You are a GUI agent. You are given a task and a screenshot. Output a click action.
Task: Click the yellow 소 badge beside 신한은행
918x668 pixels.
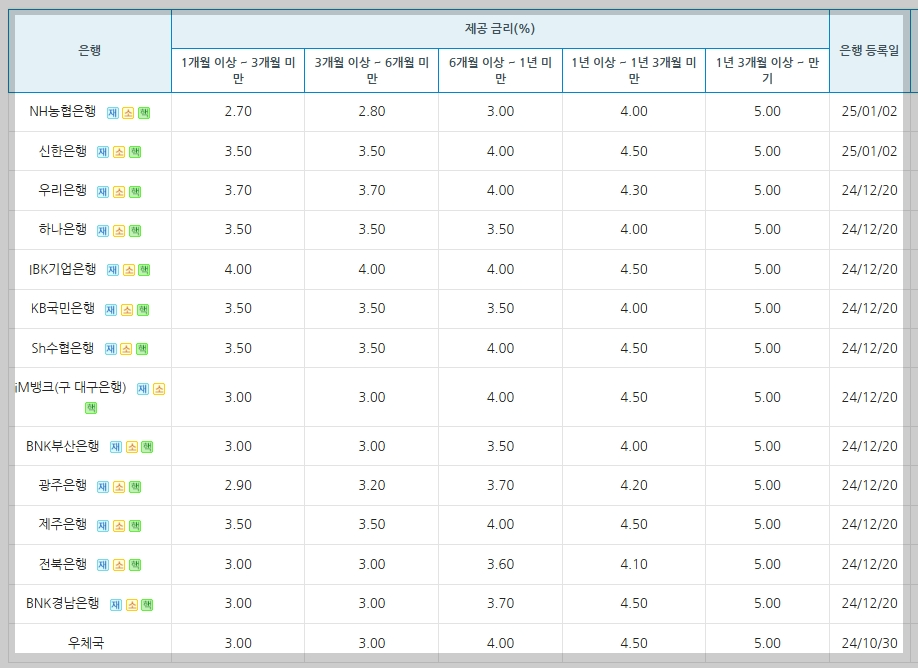119,152
